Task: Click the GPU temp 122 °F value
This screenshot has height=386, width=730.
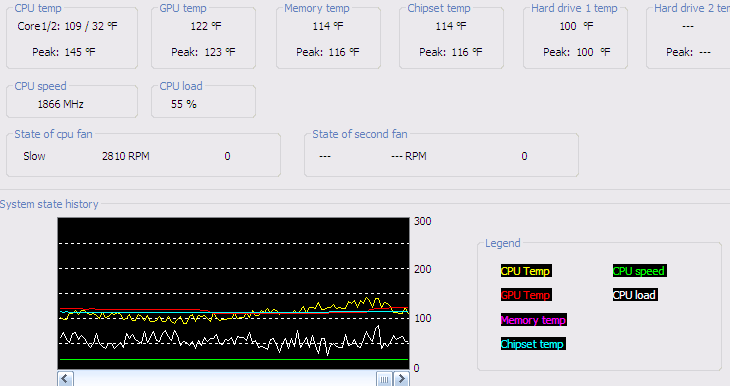Action: click(x=205, y=27)
